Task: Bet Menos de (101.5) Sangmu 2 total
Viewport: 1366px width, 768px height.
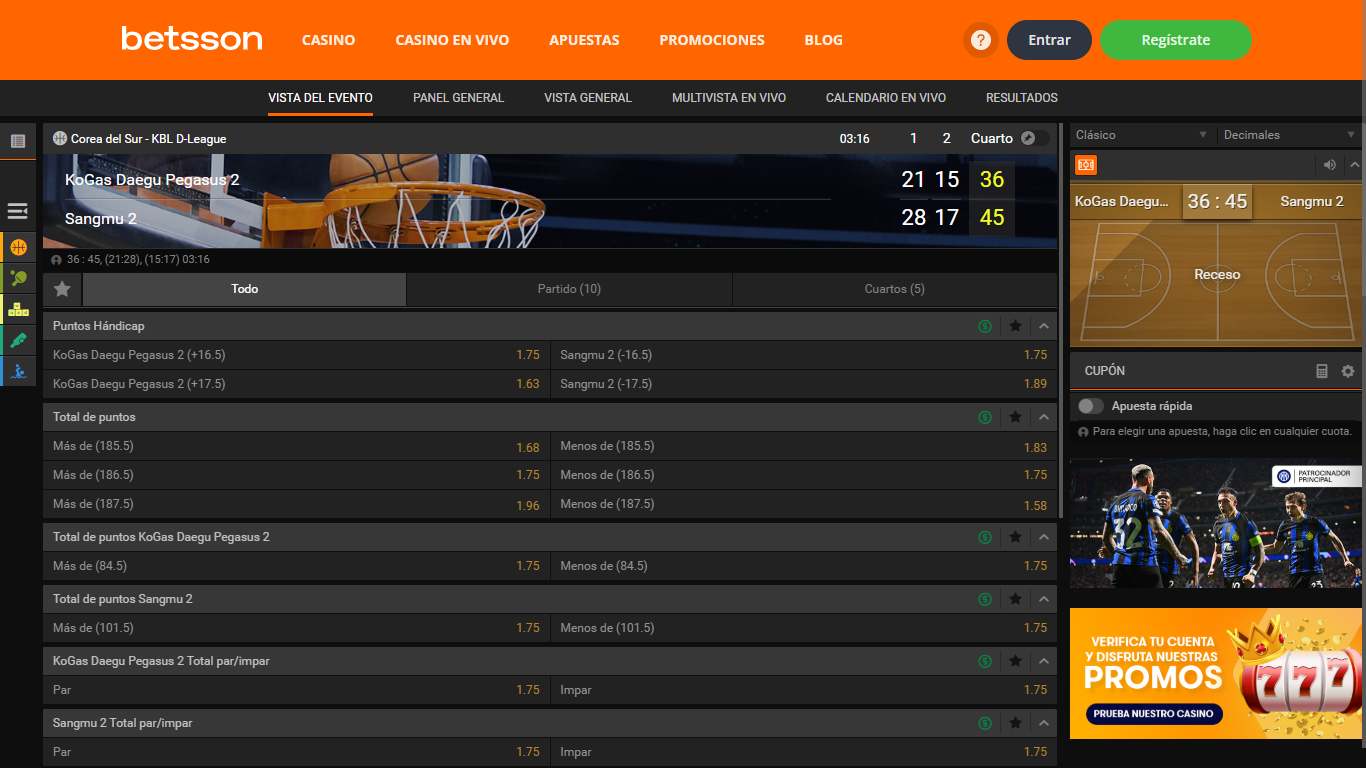Action: click(804, 628)
